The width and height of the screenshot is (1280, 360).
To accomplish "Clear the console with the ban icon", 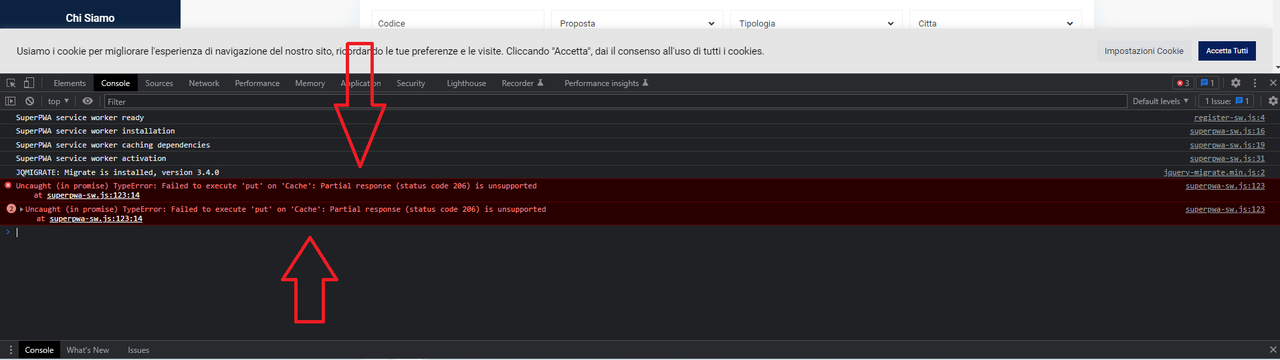I will (x=30, y=101).
